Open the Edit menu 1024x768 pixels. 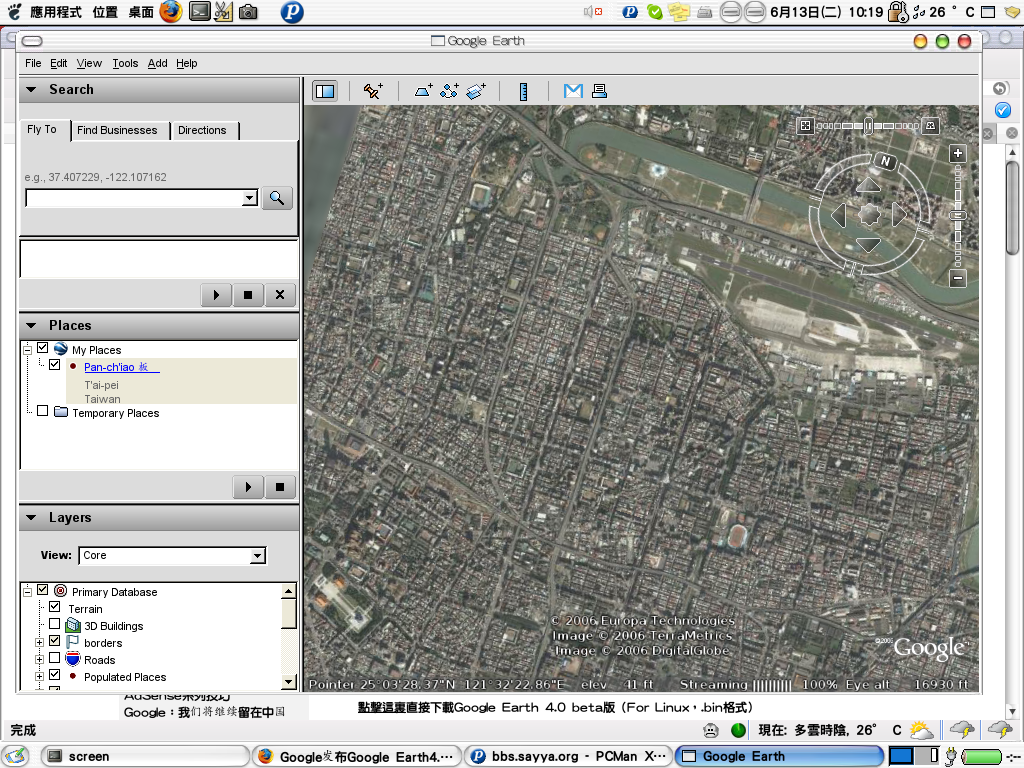pyautogui.click(x=59, y=63)
